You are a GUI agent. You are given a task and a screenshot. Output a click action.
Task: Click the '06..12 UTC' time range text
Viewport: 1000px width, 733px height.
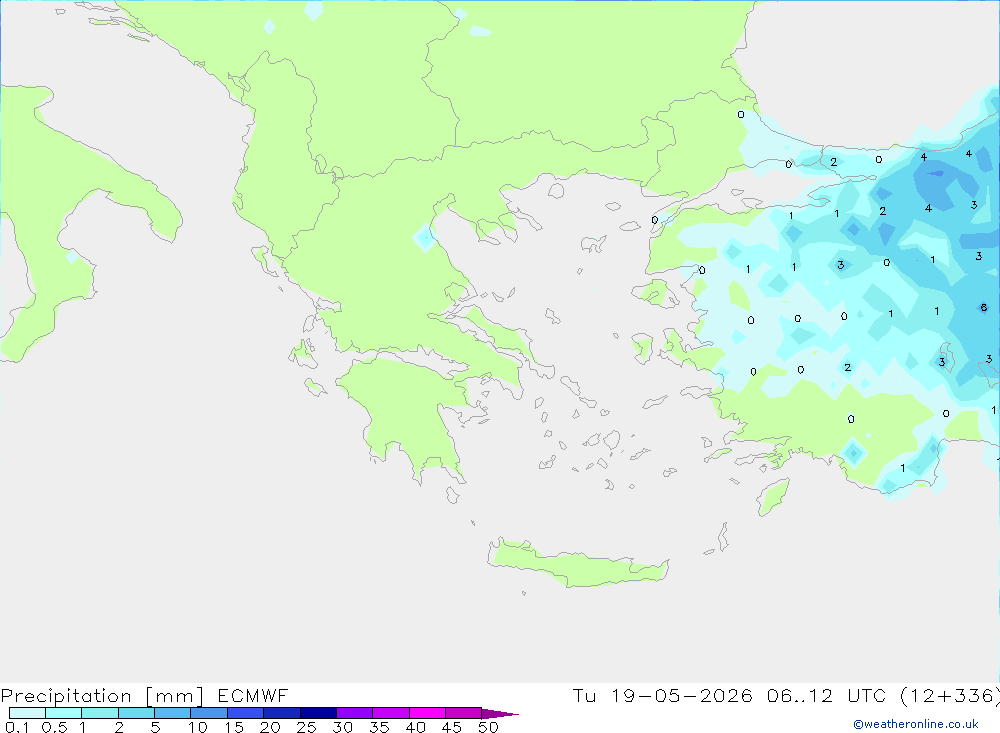point(827,695)
